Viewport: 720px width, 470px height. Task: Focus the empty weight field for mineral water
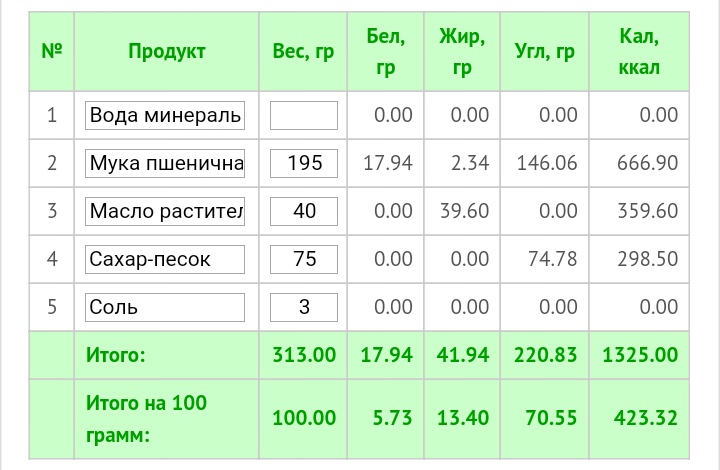point(304,115)
